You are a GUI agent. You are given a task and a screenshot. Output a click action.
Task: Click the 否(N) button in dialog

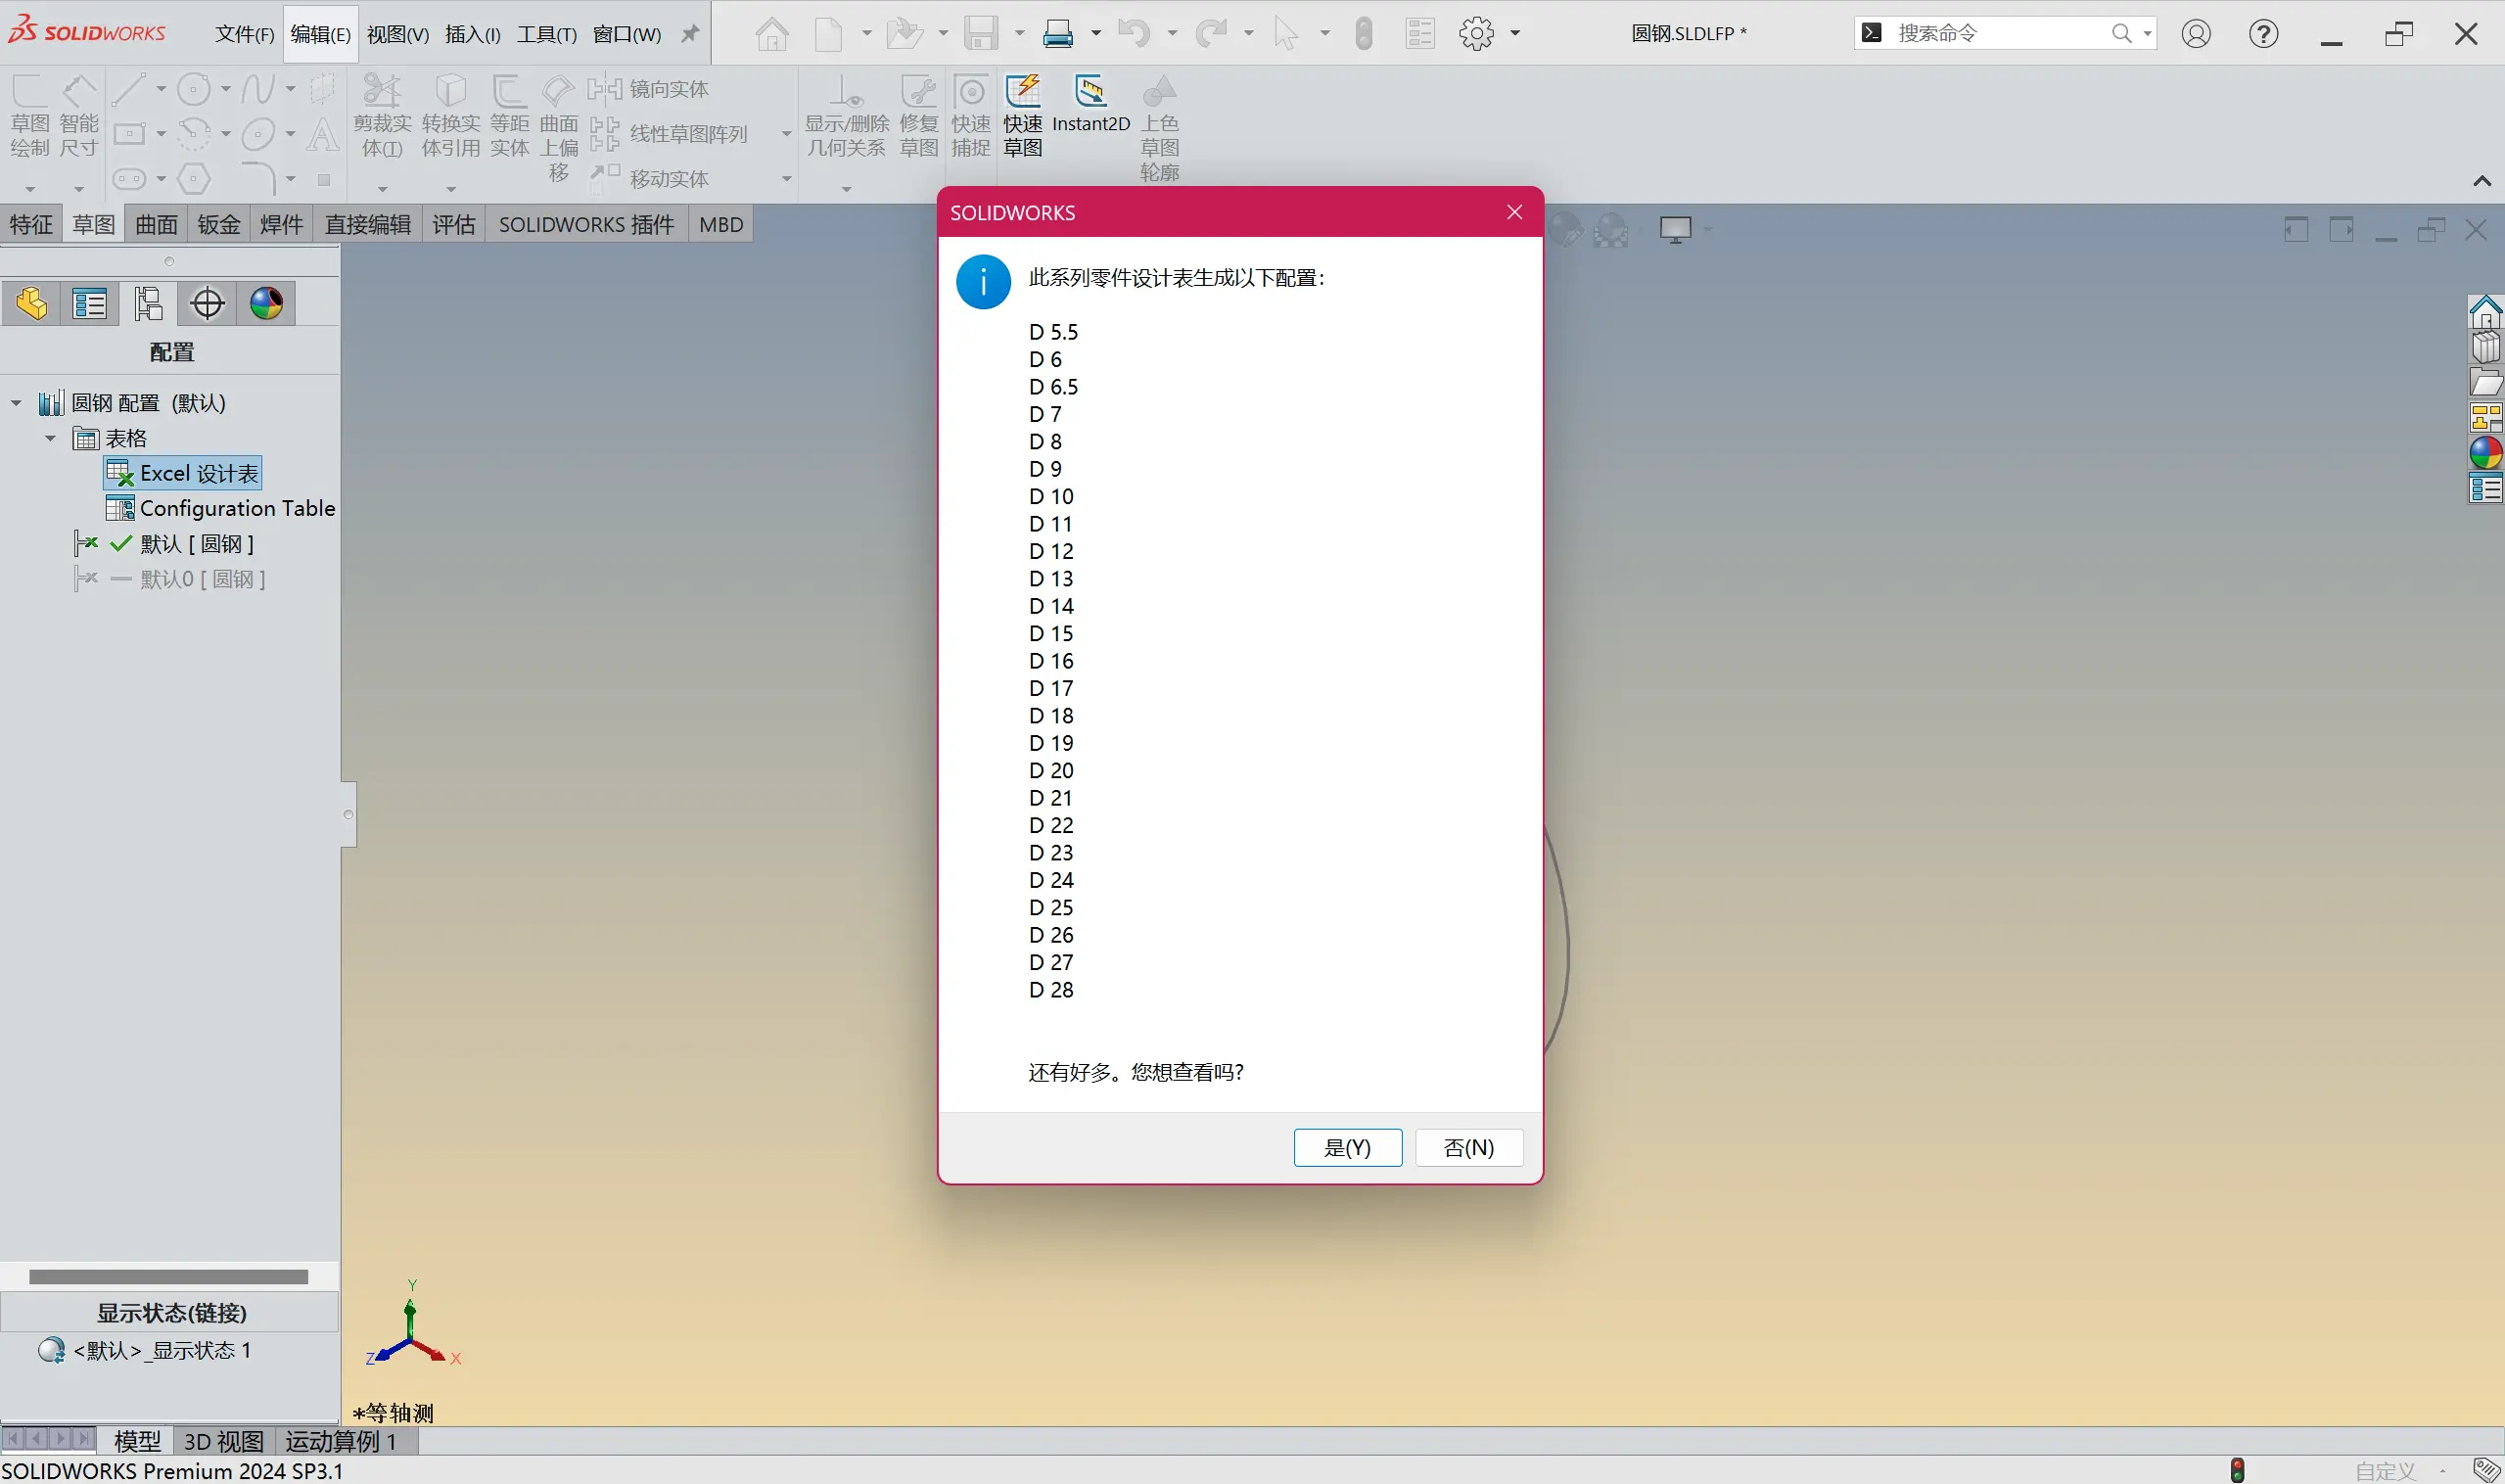click(x=1468, y=1147)
